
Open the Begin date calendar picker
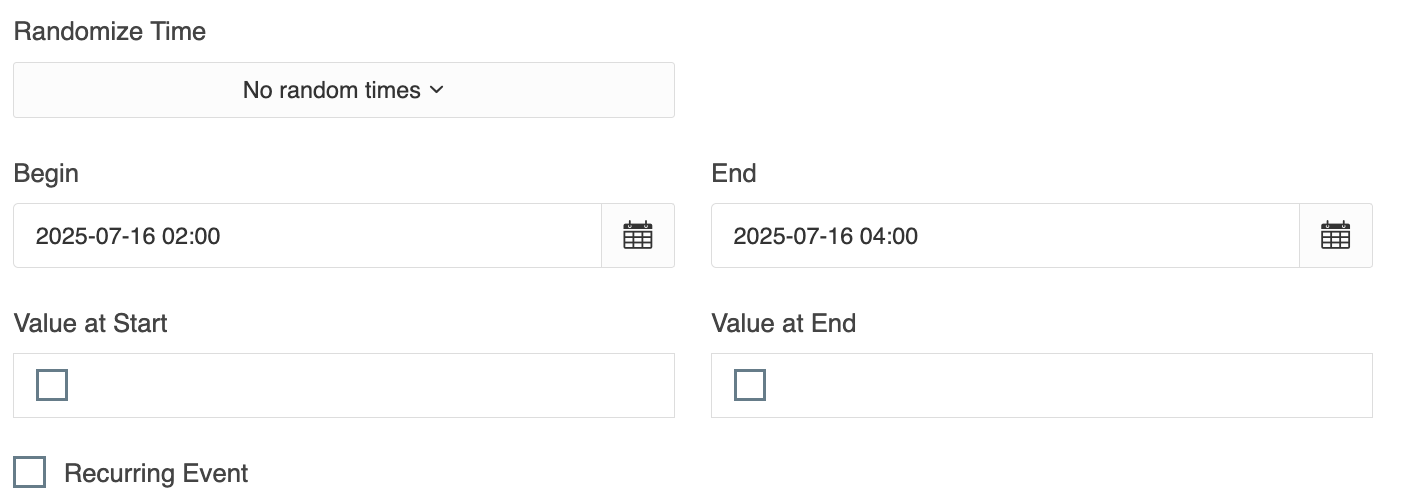tap(638, 236)
